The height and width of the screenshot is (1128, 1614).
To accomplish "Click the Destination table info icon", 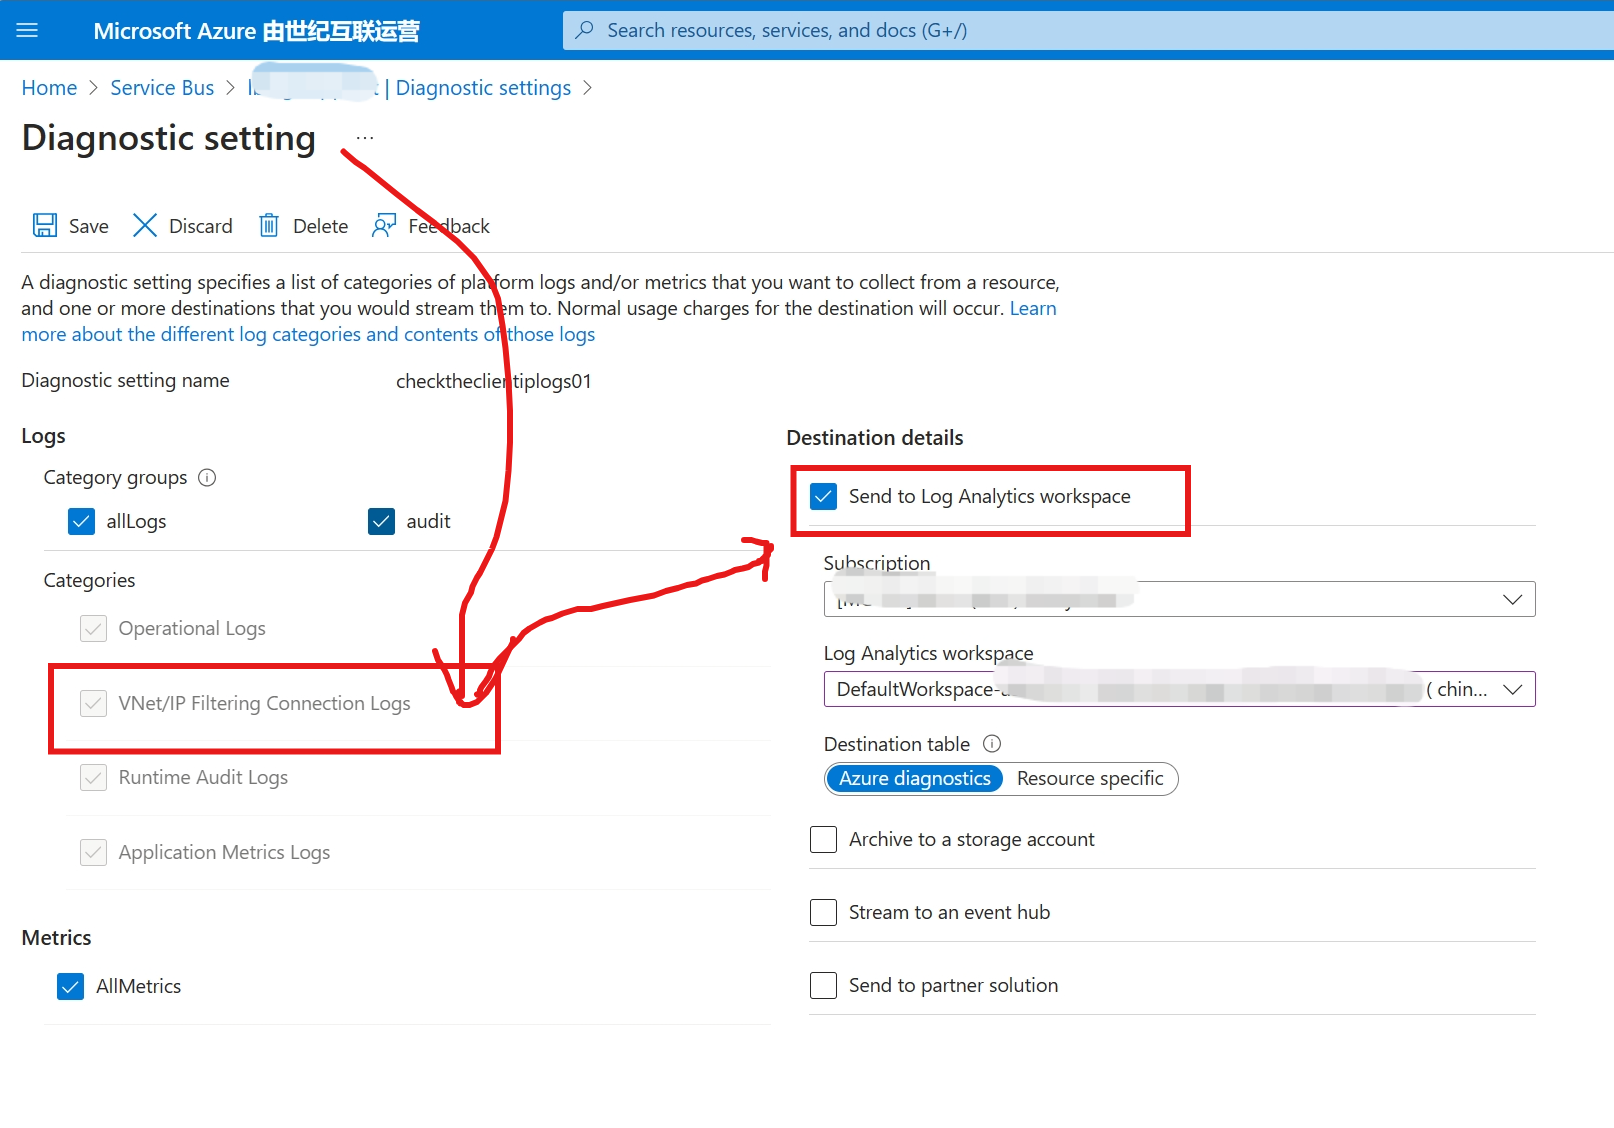I will [992, 744].
